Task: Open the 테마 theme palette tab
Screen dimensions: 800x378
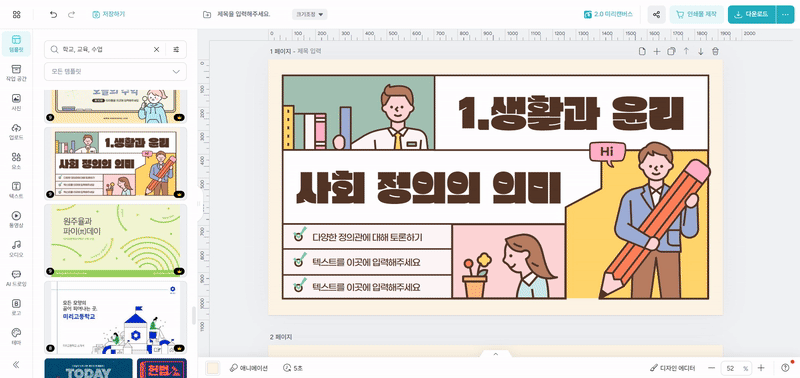Action: click(x=16, y=336)
